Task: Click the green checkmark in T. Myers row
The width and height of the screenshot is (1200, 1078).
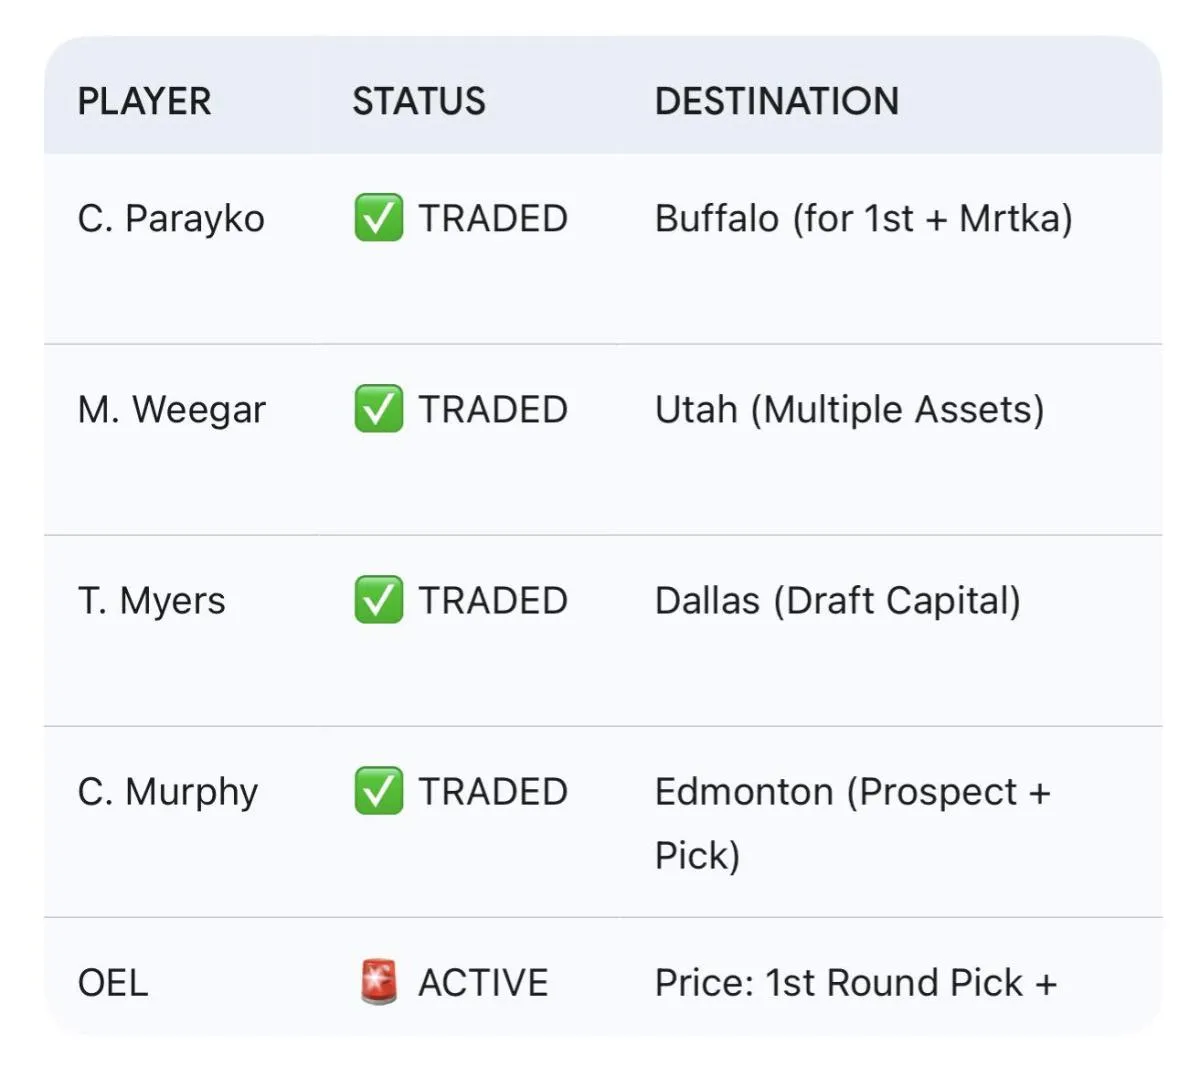Action: click(378, 600)
